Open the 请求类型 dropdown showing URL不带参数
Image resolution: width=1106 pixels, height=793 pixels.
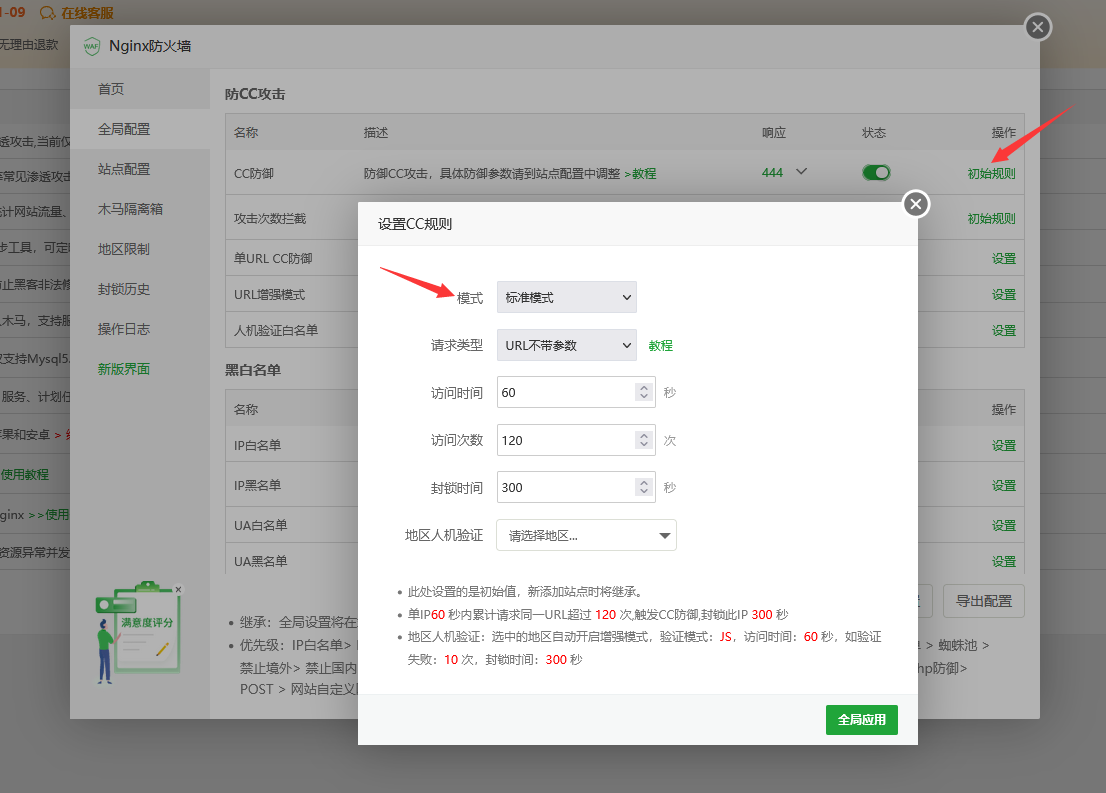coord(566,345)
